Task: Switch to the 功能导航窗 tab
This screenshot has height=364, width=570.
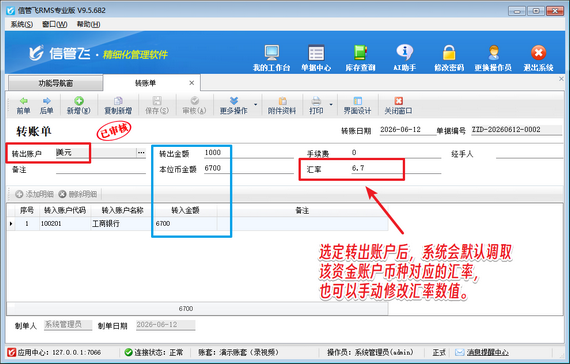Action: click(56, 83)
